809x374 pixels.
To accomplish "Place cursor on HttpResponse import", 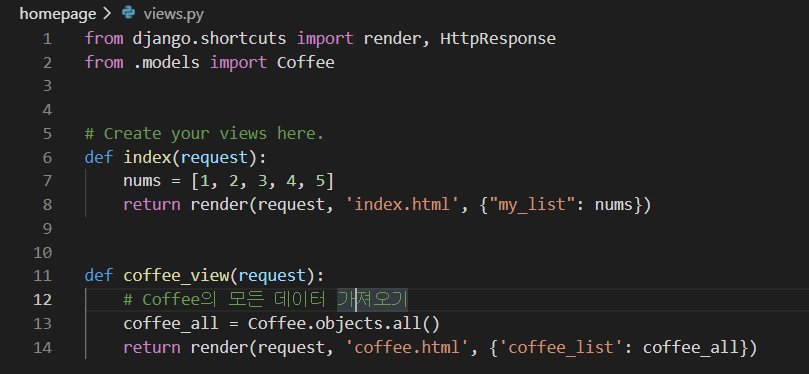I will (498, 39).
